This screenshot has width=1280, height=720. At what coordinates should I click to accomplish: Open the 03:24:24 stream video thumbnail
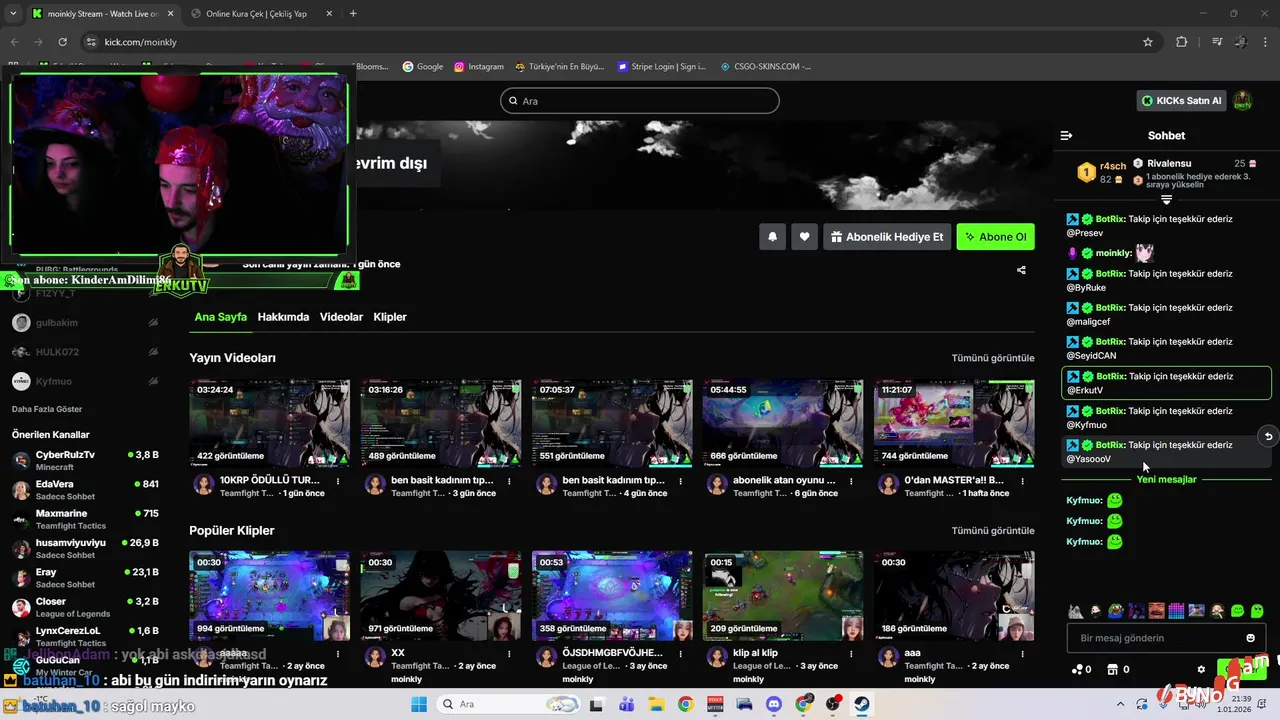270,423
